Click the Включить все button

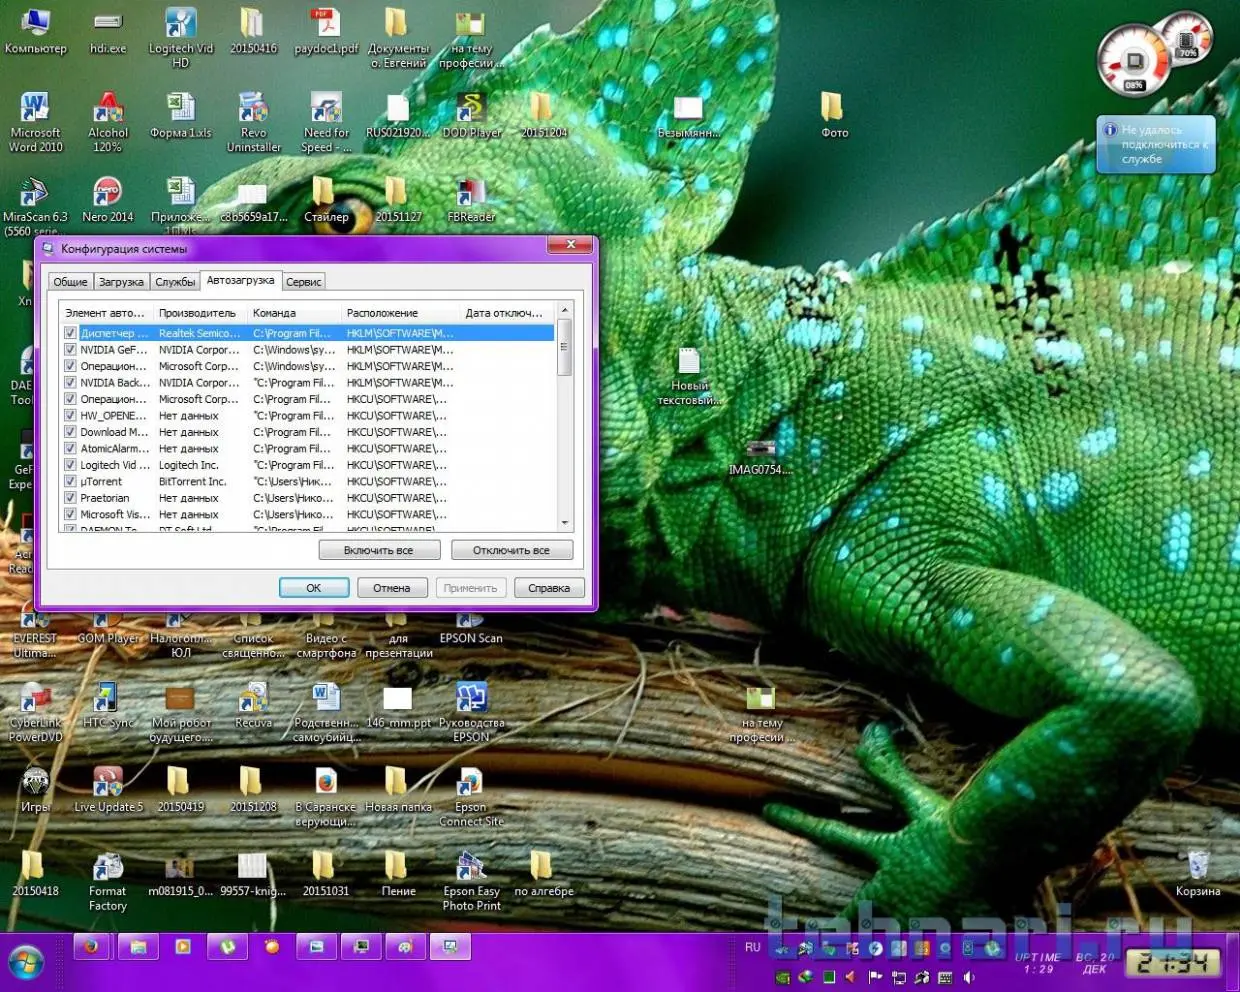pyautogui.click(x=379, y=550)
